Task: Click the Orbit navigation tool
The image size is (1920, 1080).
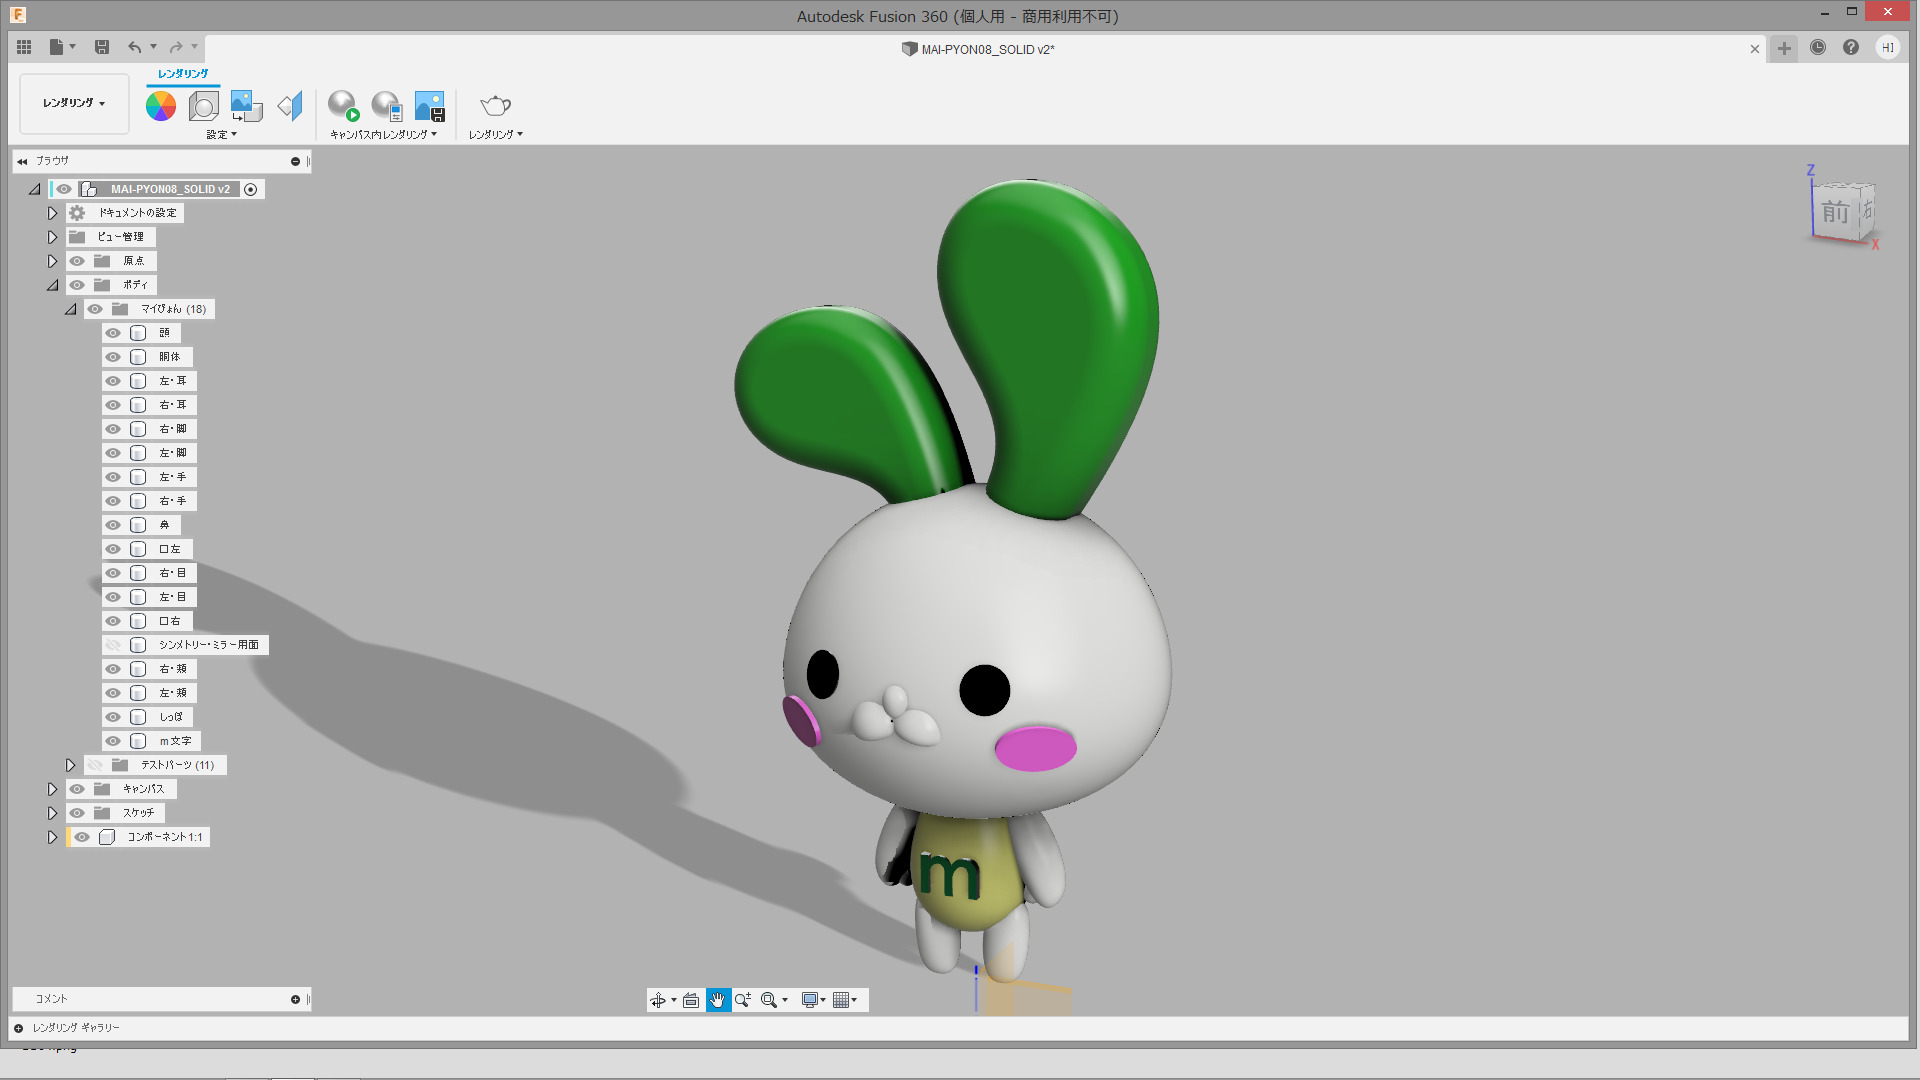Action: [658, 1000]
